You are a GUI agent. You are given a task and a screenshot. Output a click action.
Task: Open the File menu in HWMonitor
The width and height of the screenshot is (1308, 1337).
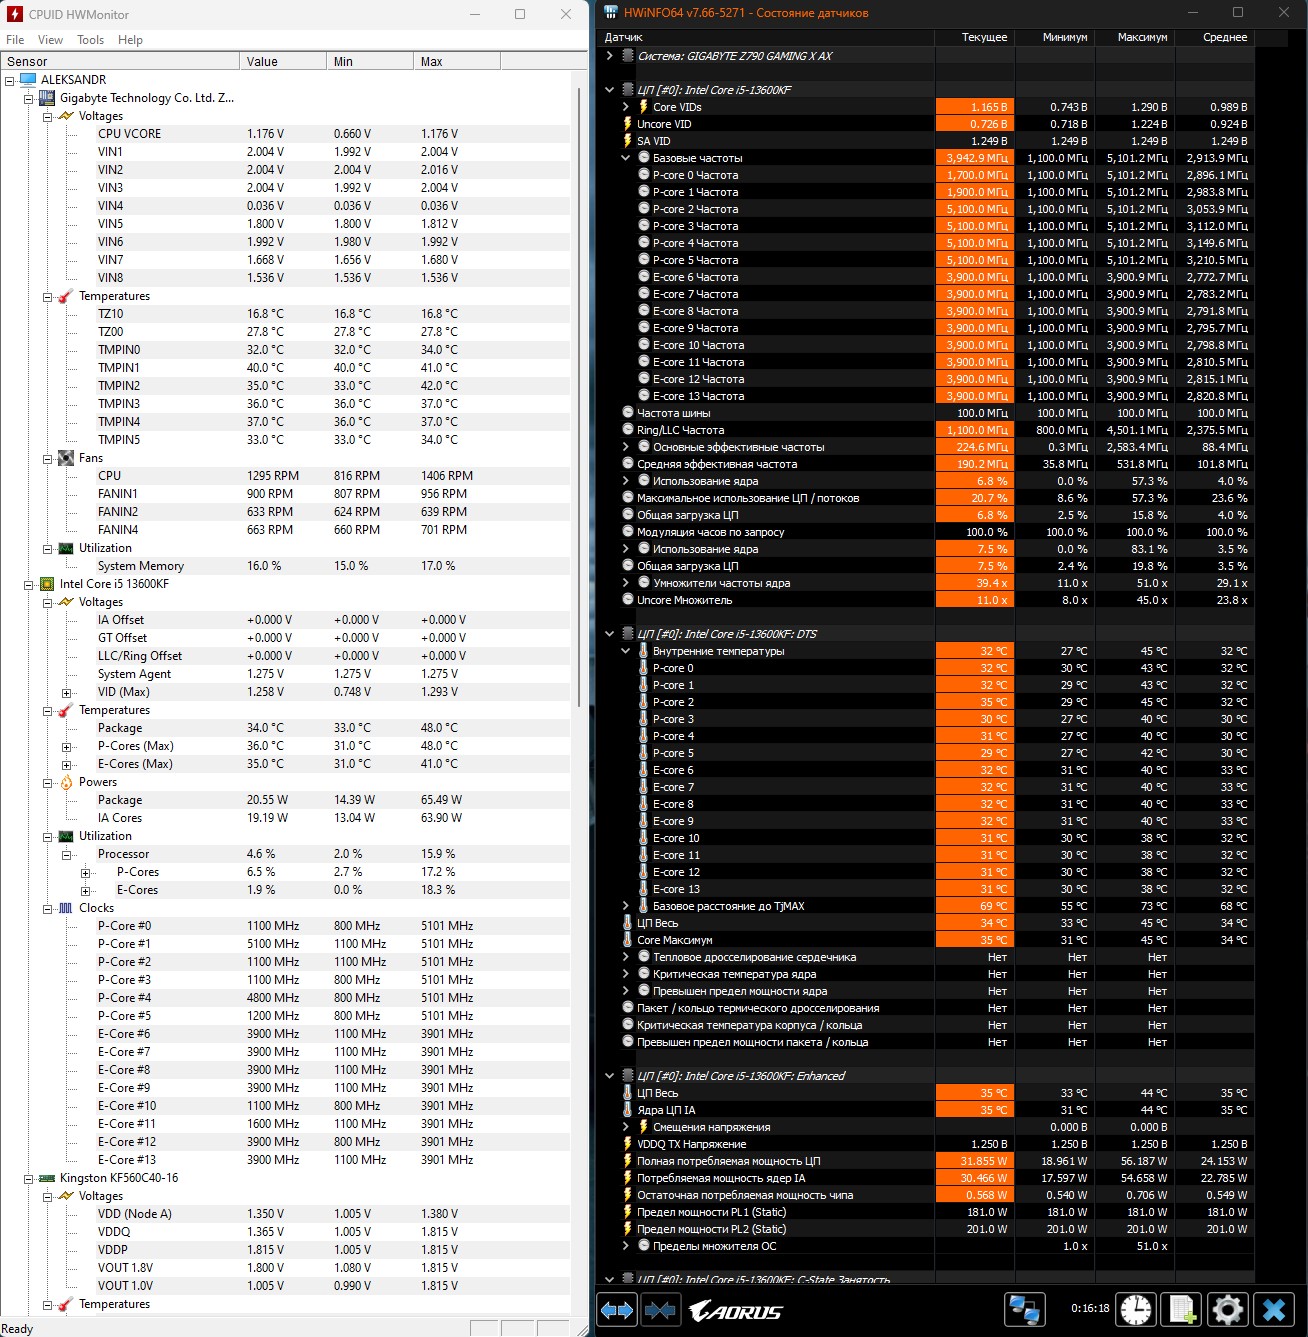pyautogui.click(x=15, y=40)
